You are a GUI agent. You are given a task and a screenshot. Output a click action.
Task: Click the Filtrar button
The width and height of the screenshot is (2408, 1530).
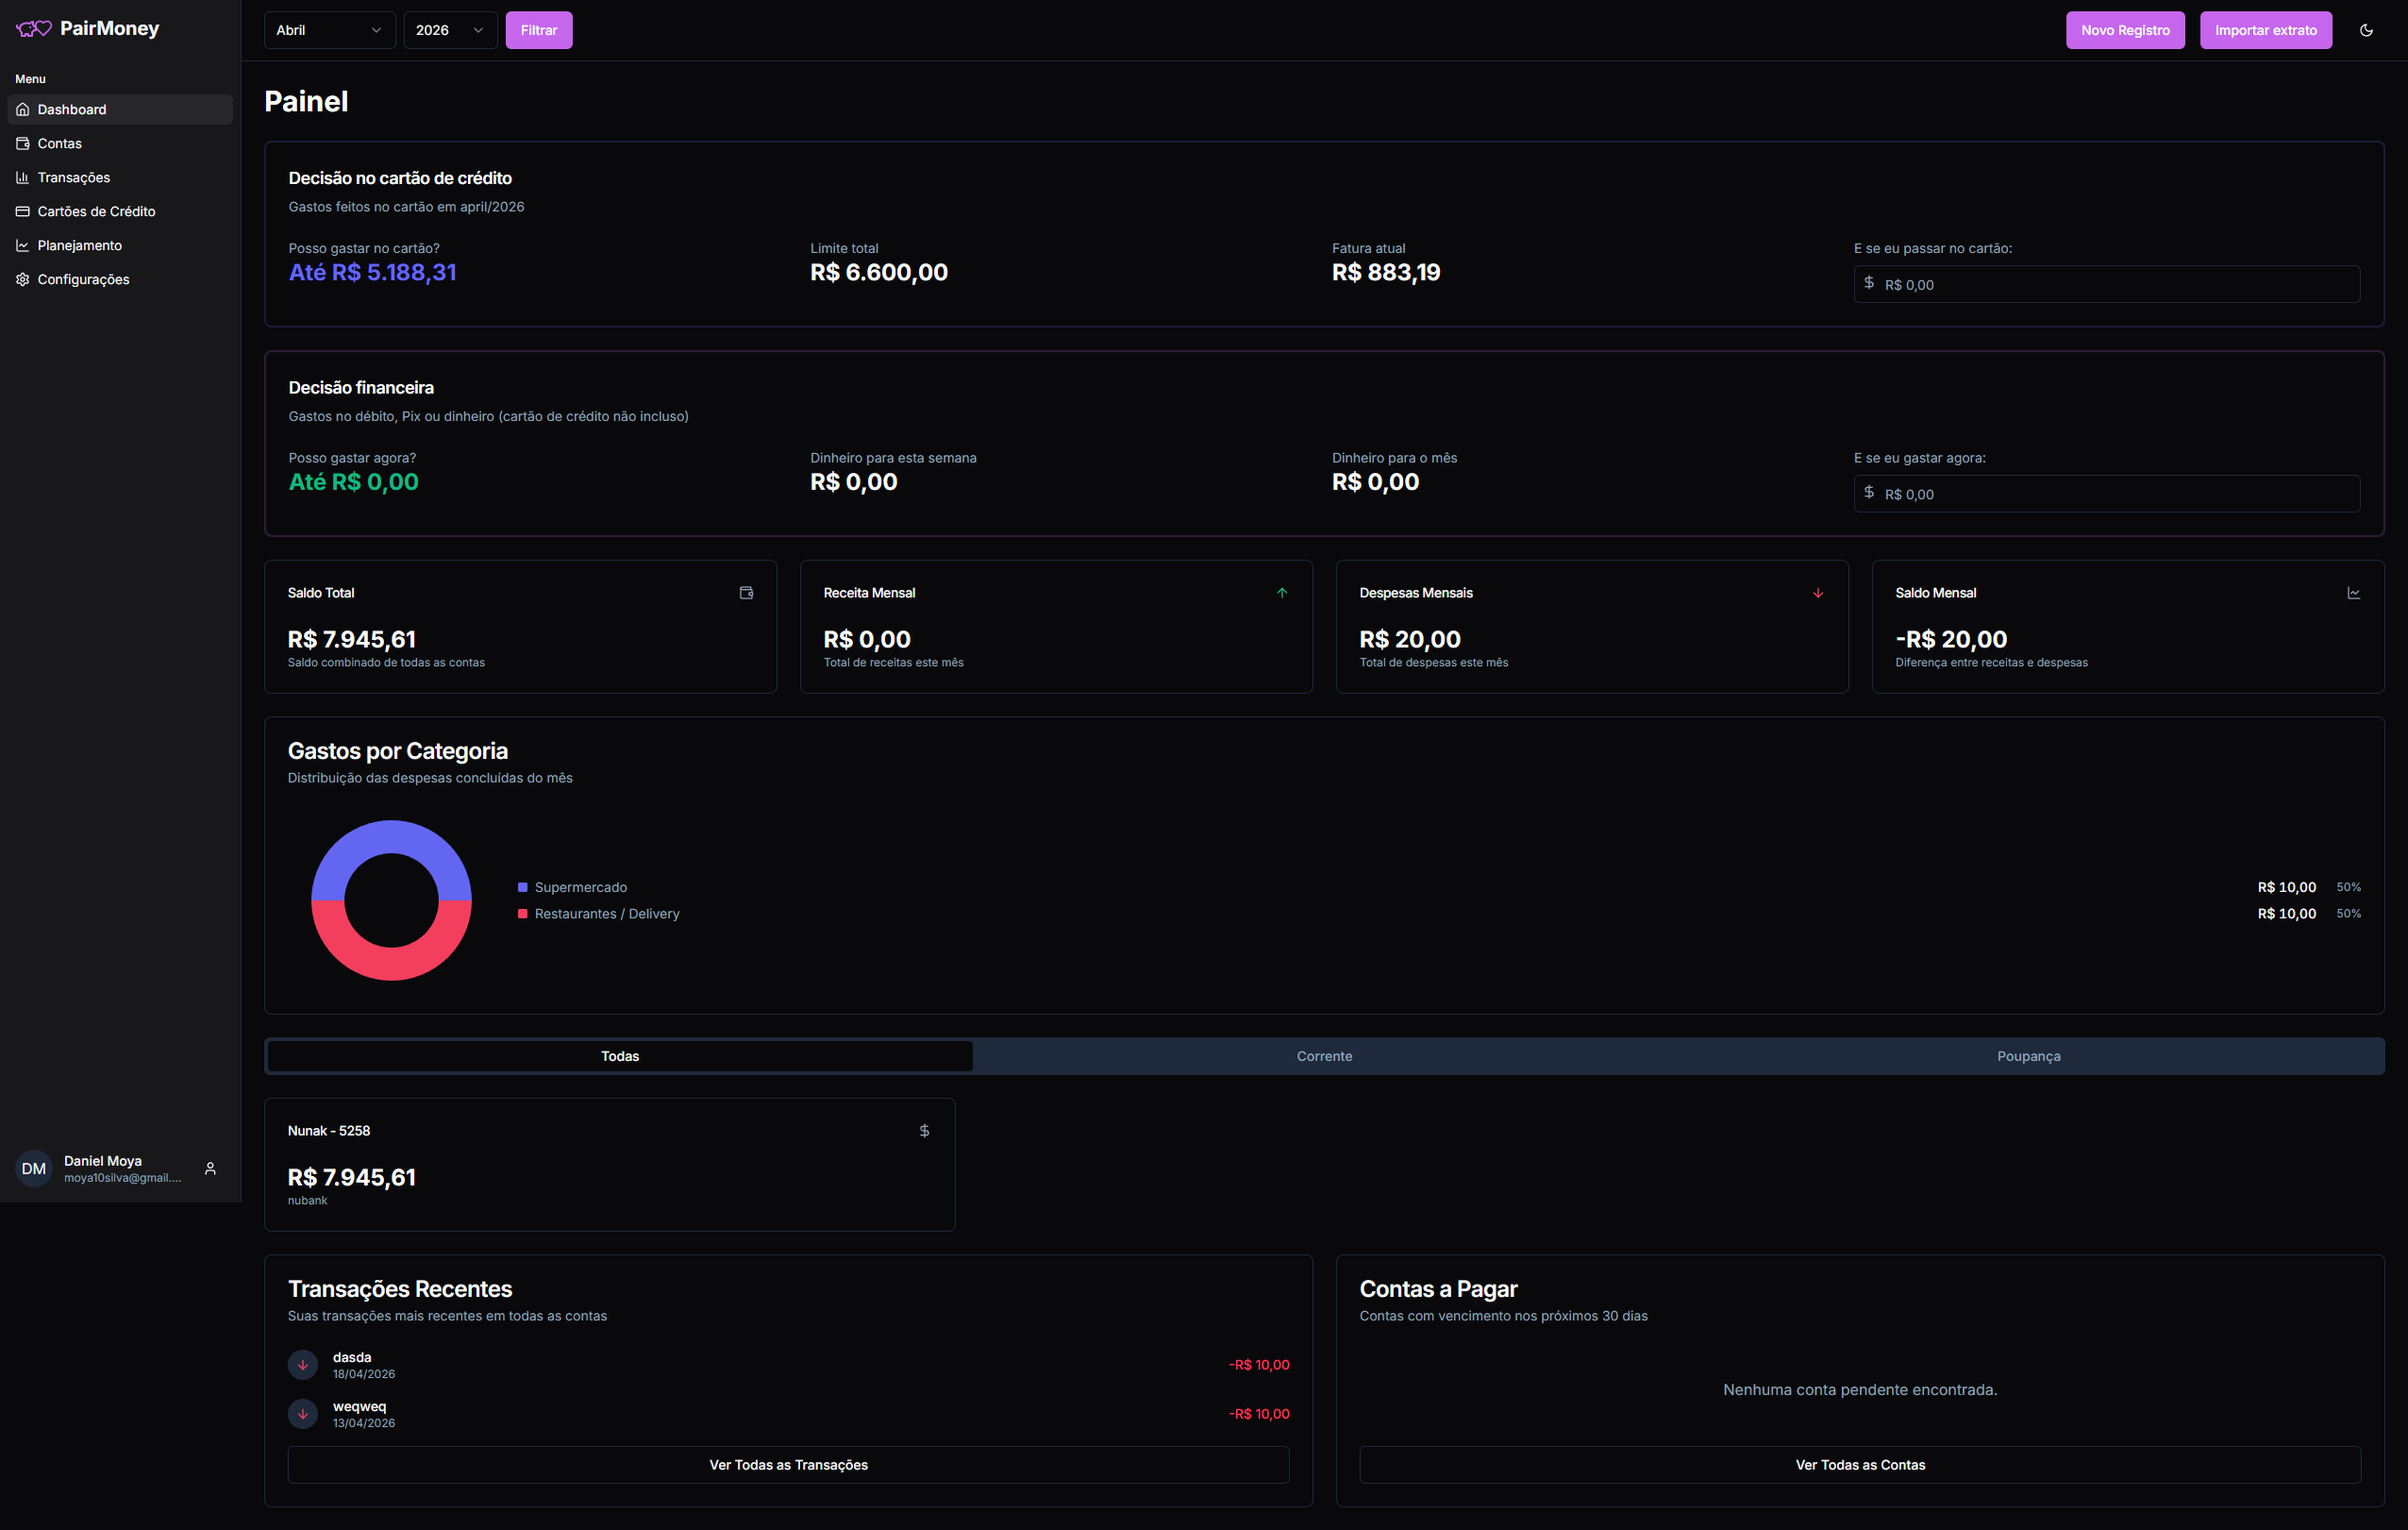(x=539, y=30)
